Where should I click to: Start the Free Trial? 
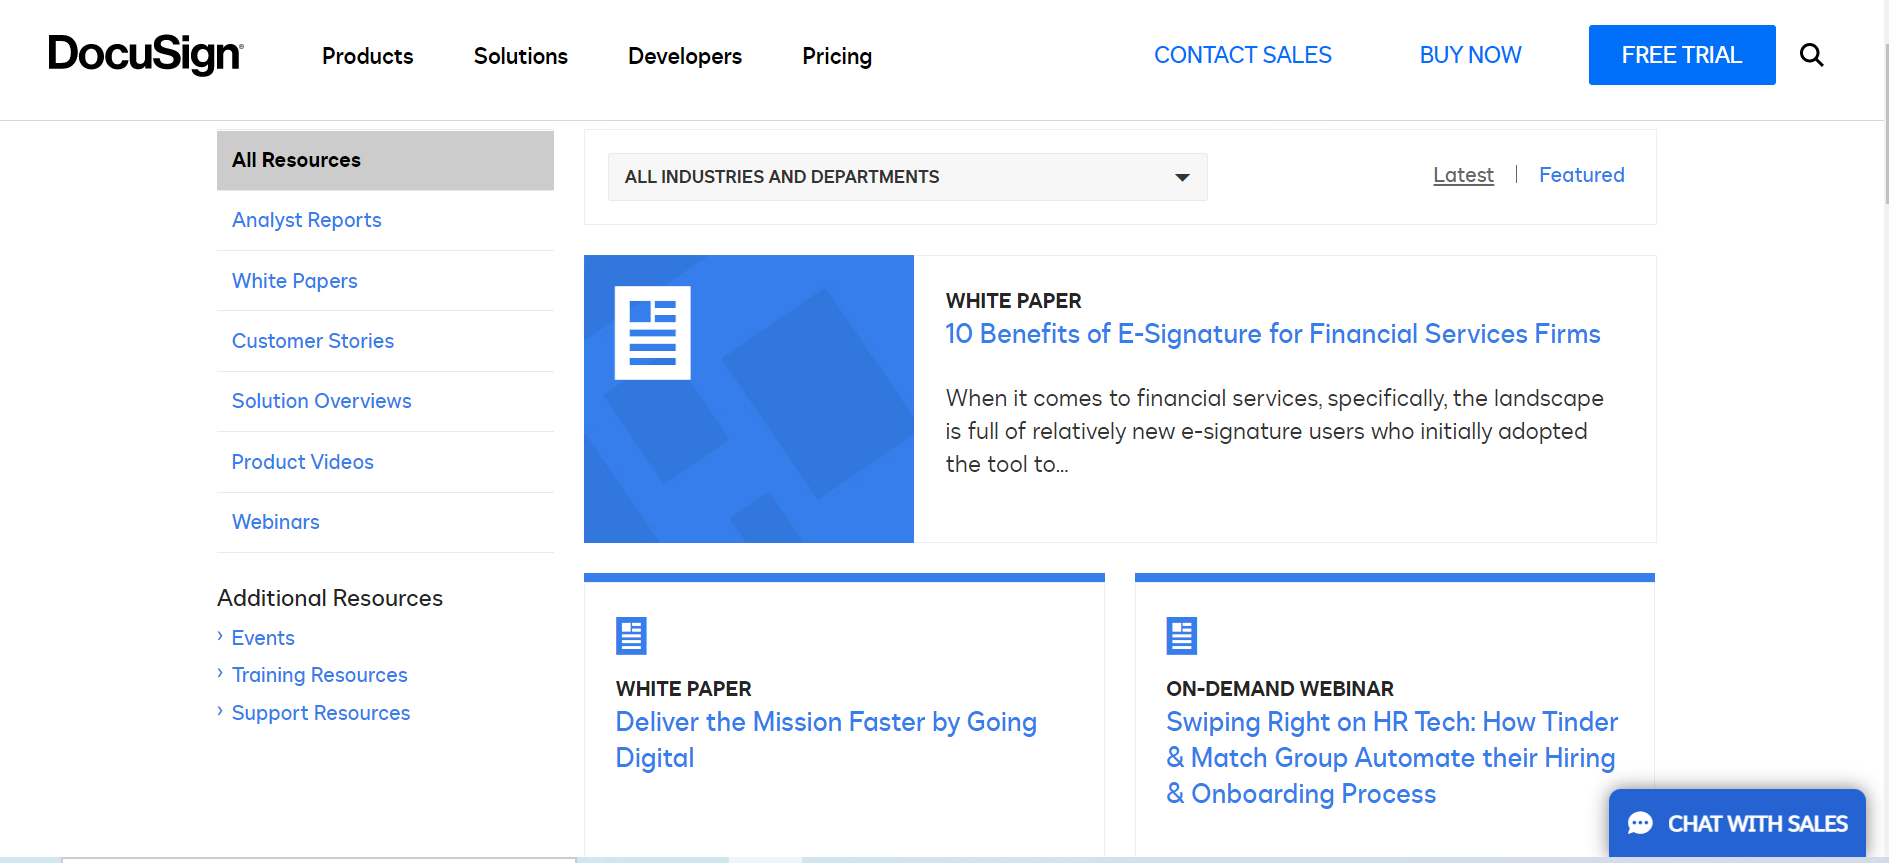[1681, 55]
